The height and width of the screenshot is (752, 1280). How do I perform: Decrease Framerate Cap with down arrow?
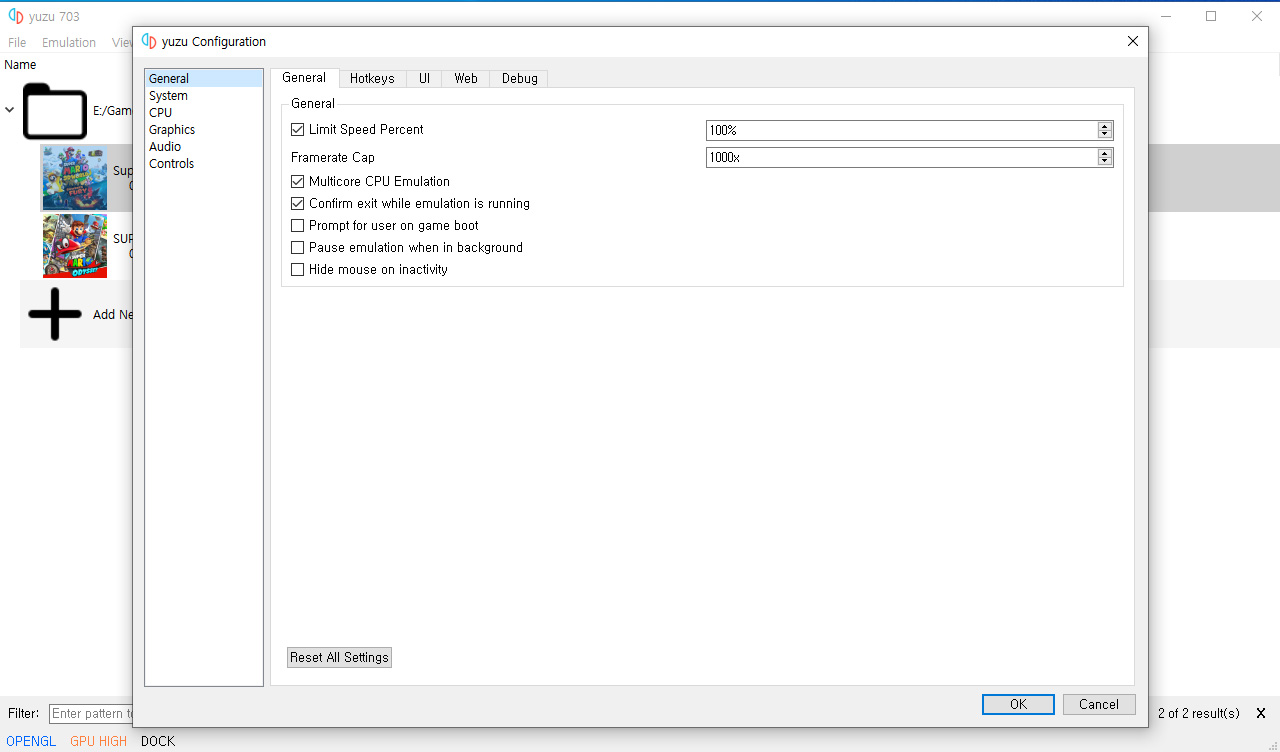click(x=1104, y=161)
